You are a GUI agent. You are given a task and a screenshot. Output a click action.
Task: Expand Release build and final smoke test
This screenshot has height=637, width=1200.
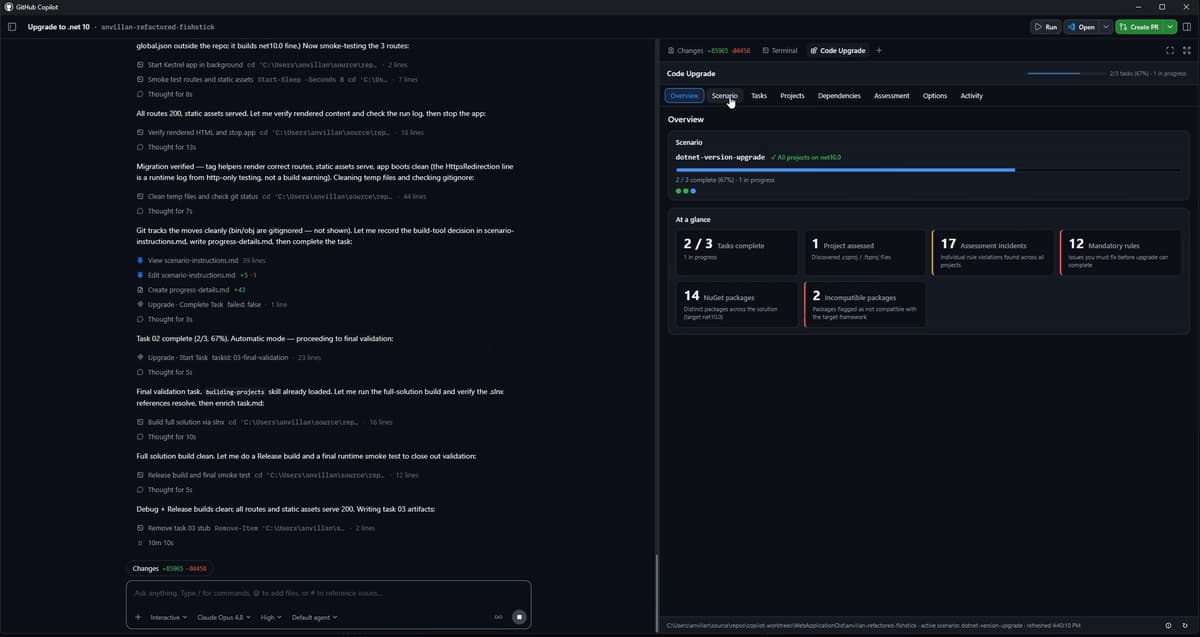pyautogui.click(x=276, y=475)
